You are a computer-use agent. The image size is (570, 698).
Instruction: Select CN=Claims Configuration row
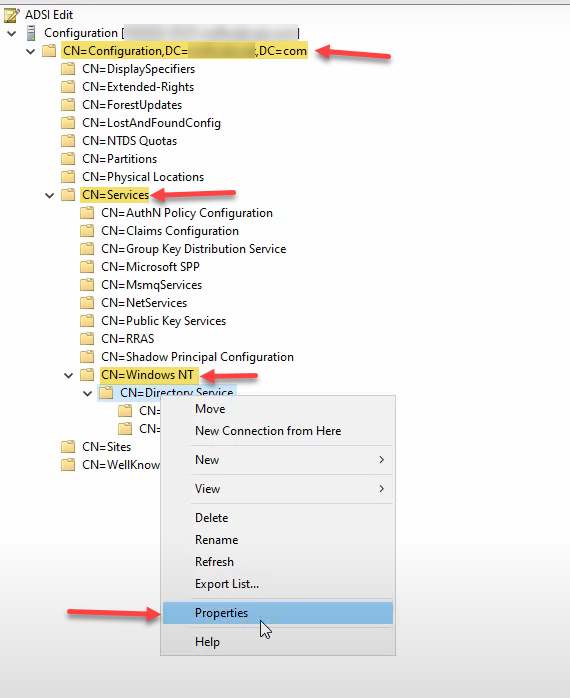click(170, 231)
